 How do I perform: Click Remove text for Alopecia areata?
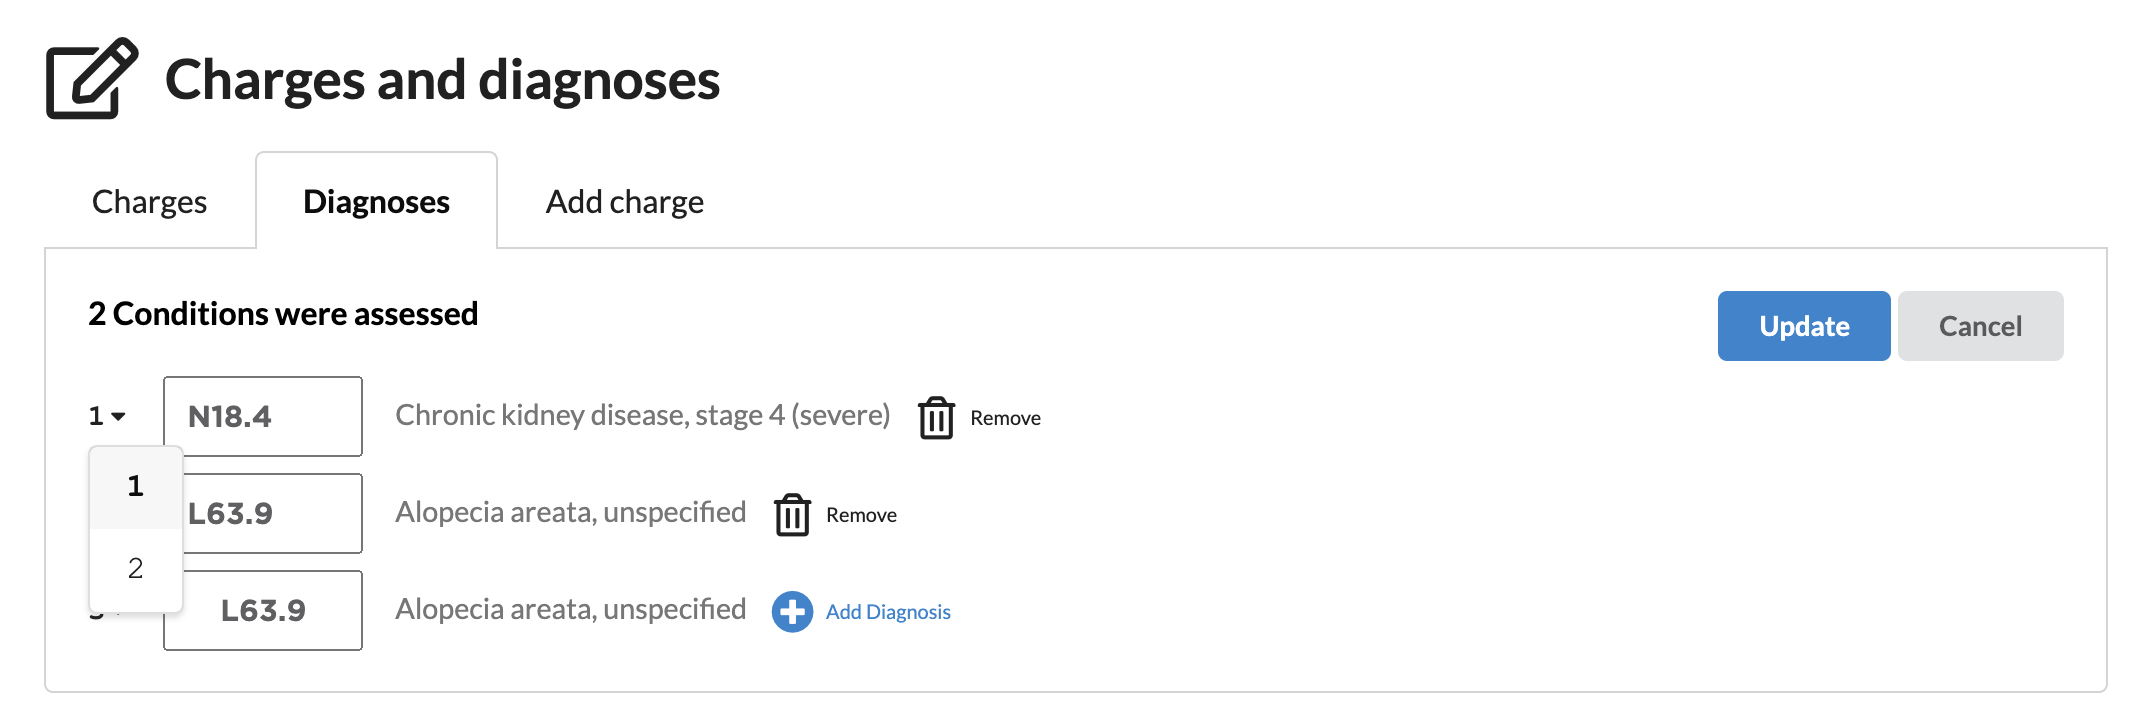(x=861, y=515)
